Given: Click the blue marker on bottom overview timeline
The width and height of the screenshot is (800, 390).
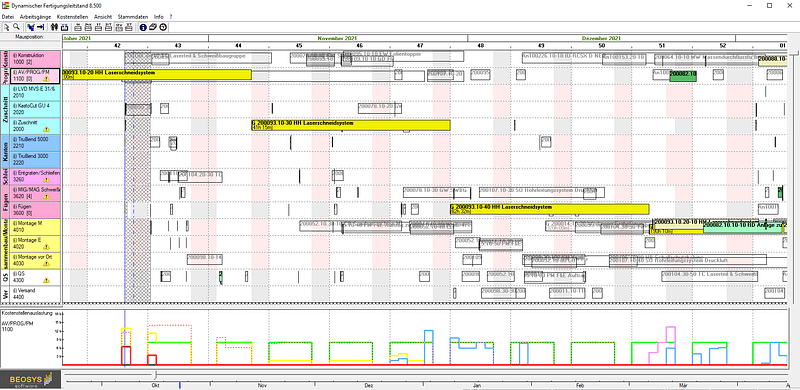Looking at the screenshot, I should [180, 385].
